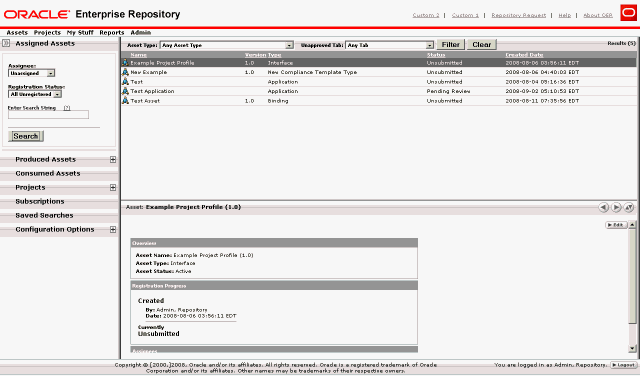640x376 pixels.
Task: Click the Pending Review status cell
Action: pos(448,91)
